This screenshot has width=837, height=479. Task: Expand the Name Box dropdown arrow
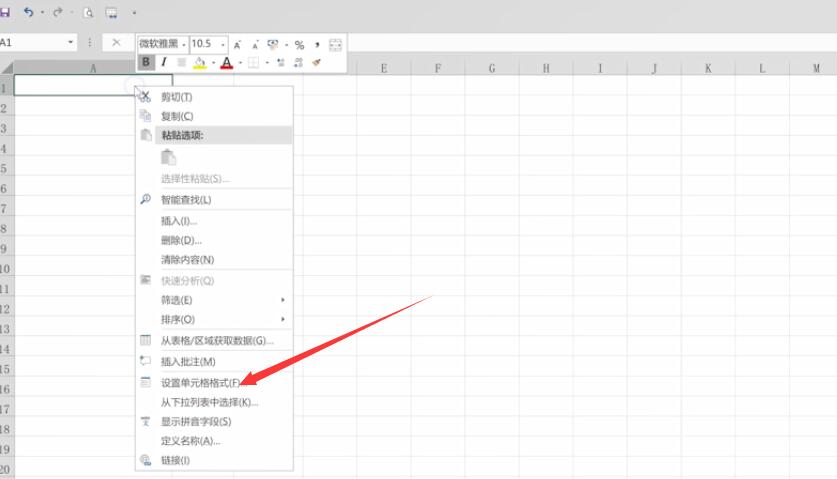(70, 42)
